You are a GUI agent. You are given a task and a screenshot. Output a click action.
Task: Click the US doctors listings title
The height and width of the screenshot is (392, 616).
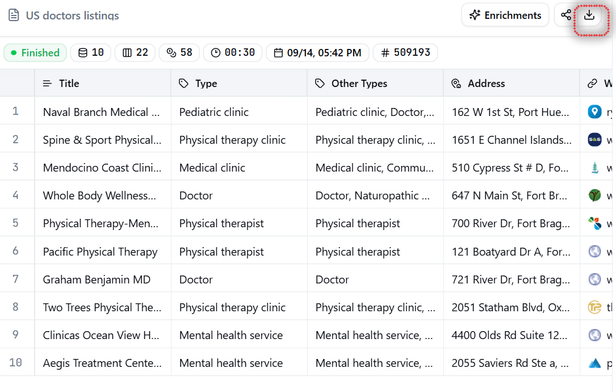(x=72, y=16)
